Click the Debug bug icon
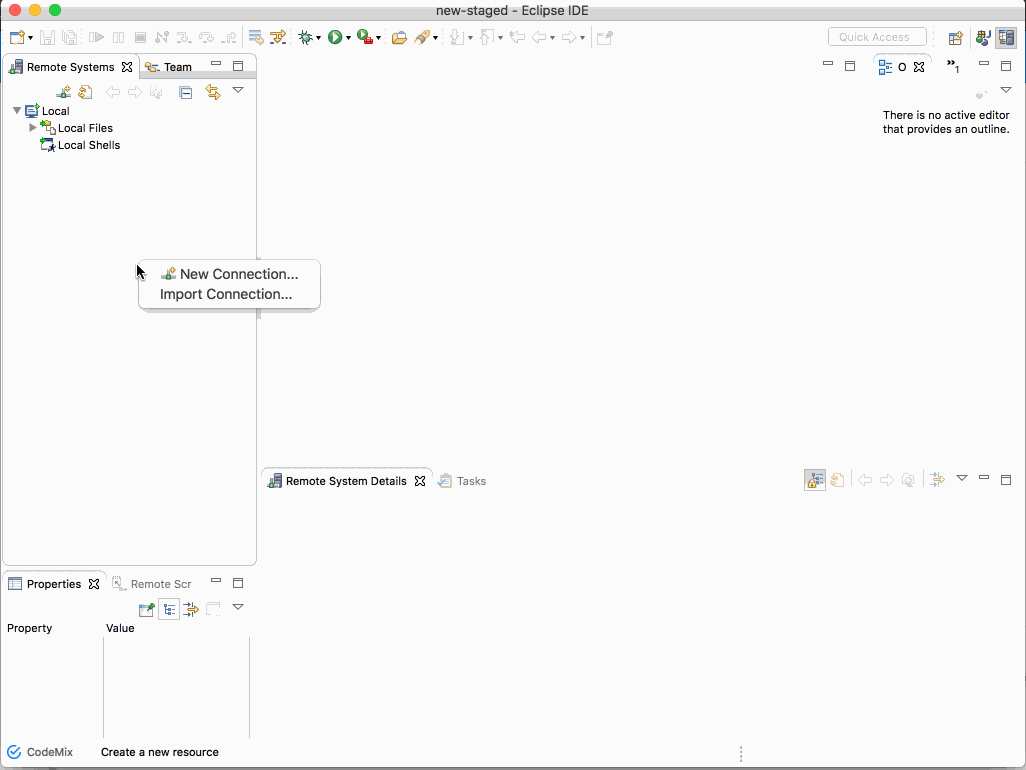This screenshot has height=770, width=1026. 305,37
